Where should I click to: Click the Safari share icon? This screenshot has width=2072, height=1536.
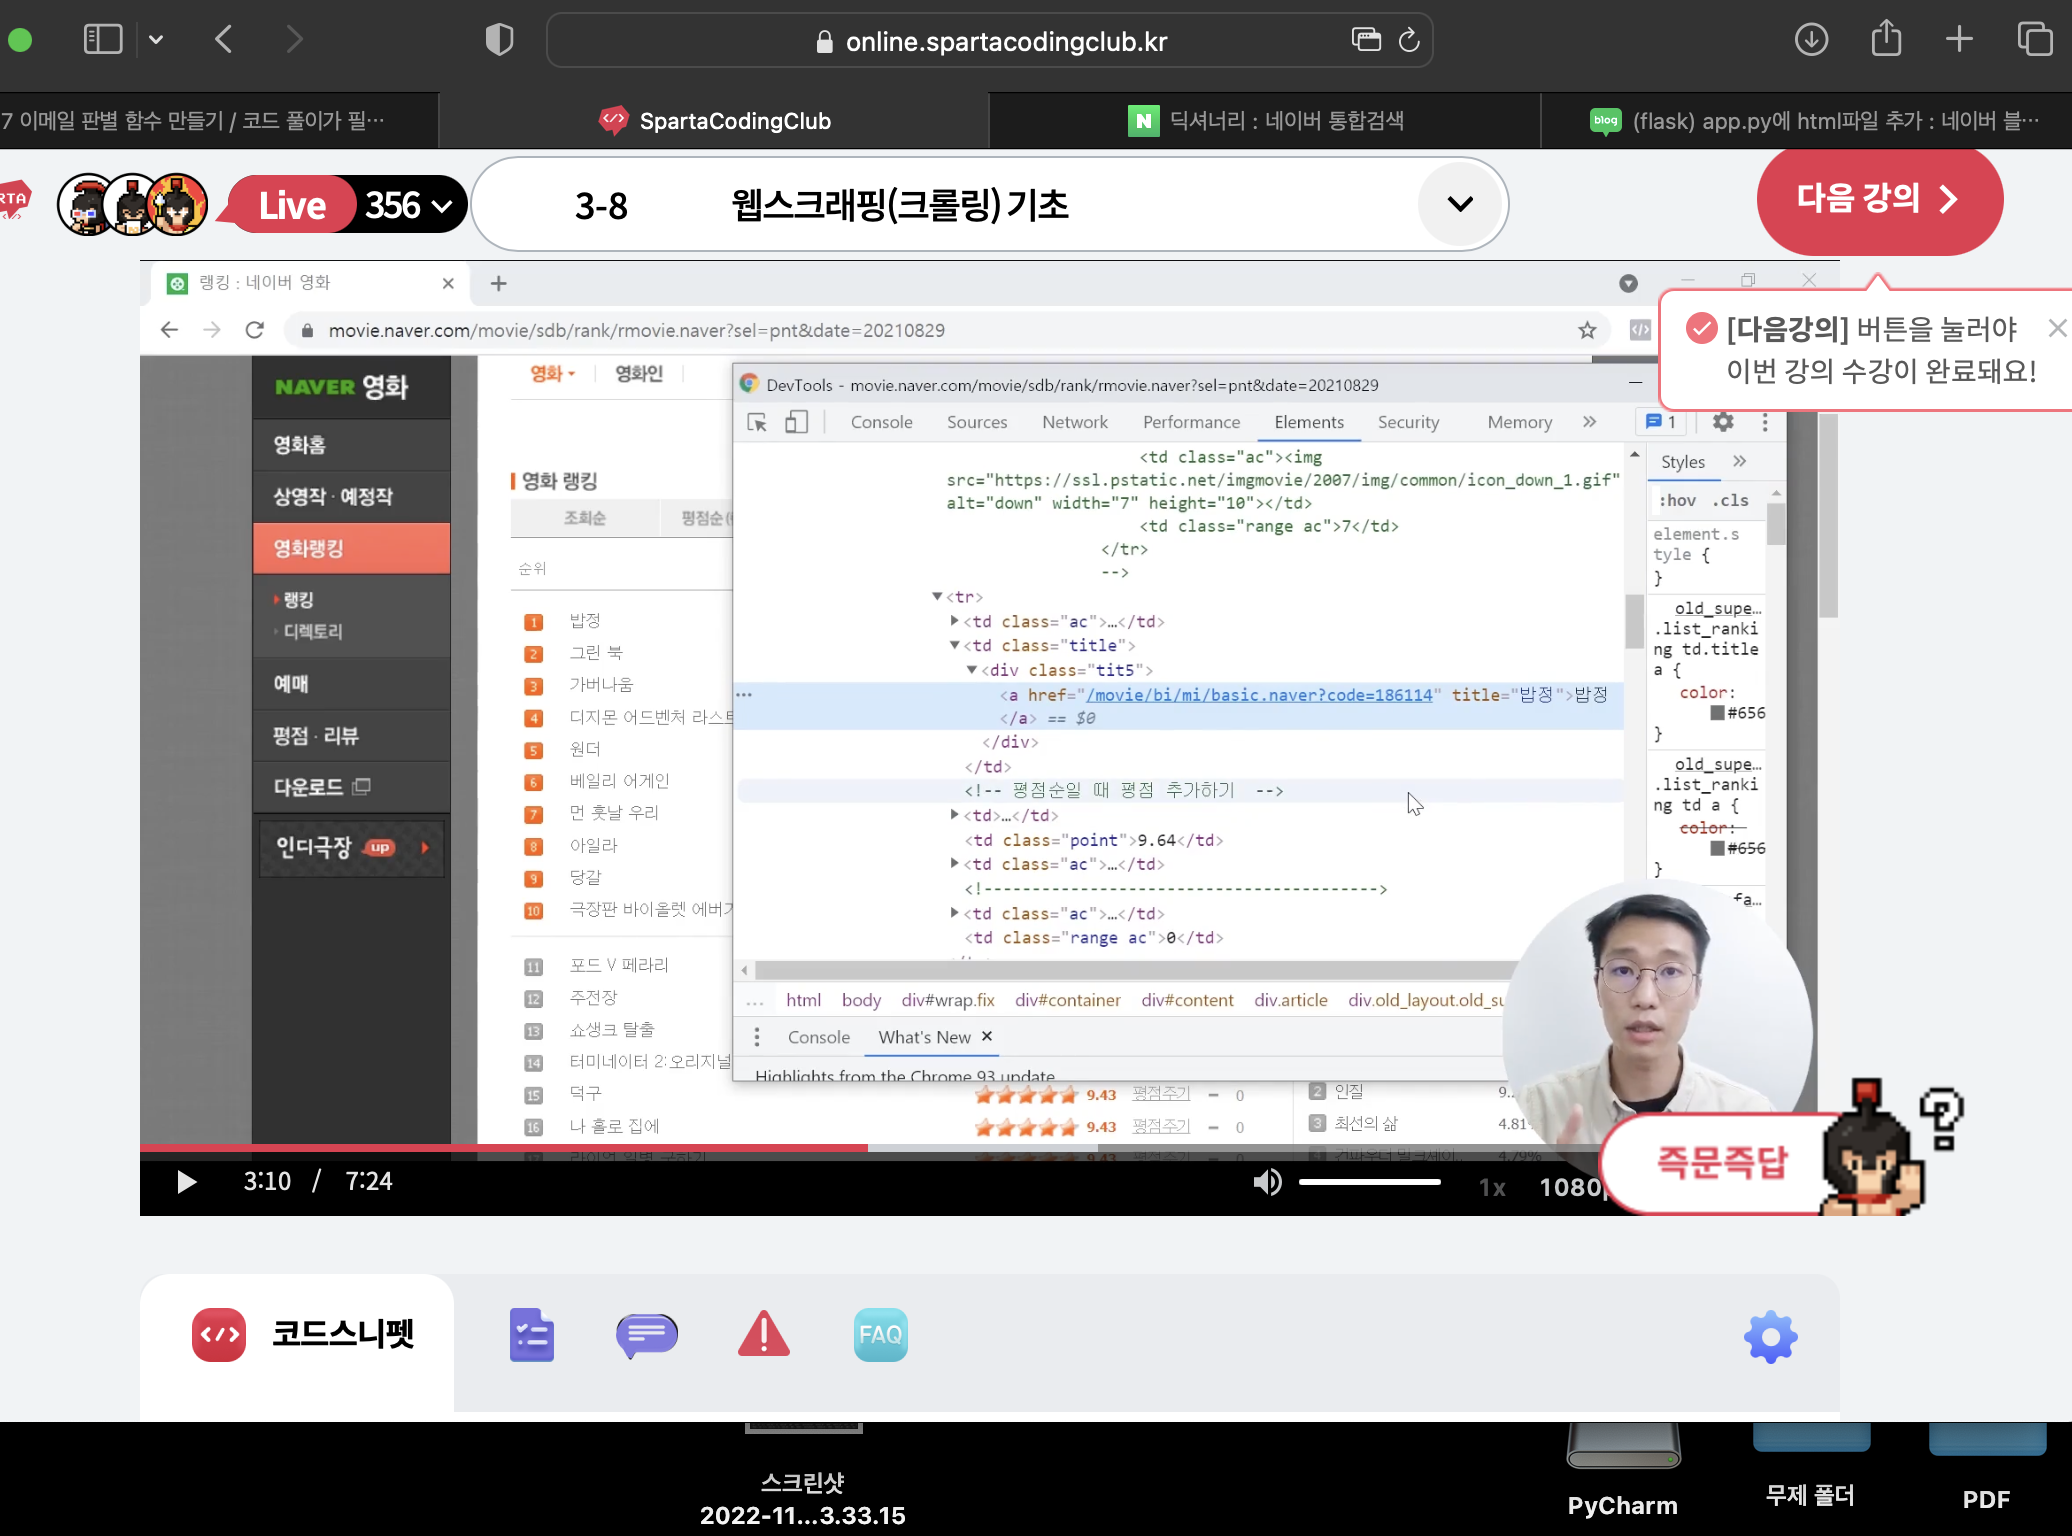pos(1886,38)
